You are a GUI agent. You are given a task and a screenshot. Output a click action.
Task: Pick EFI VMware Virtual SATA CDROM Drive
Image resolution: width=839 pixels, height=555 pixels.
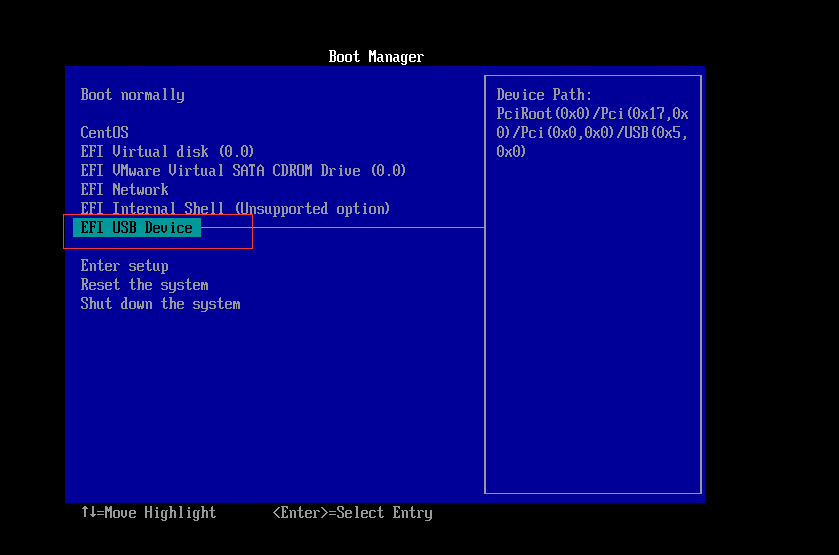click(x=243, y=171)
